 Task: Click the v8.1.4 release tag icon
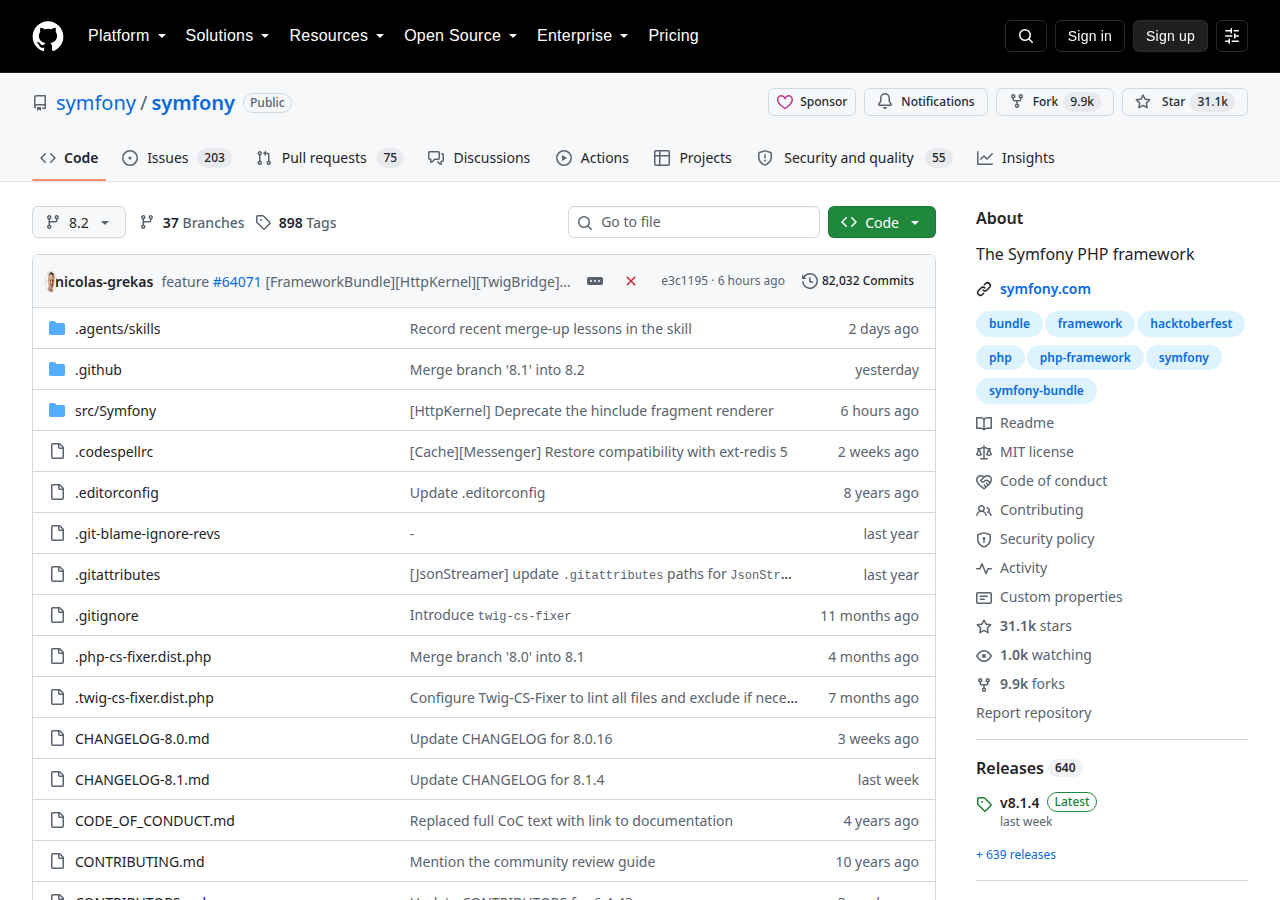[984, 803]
